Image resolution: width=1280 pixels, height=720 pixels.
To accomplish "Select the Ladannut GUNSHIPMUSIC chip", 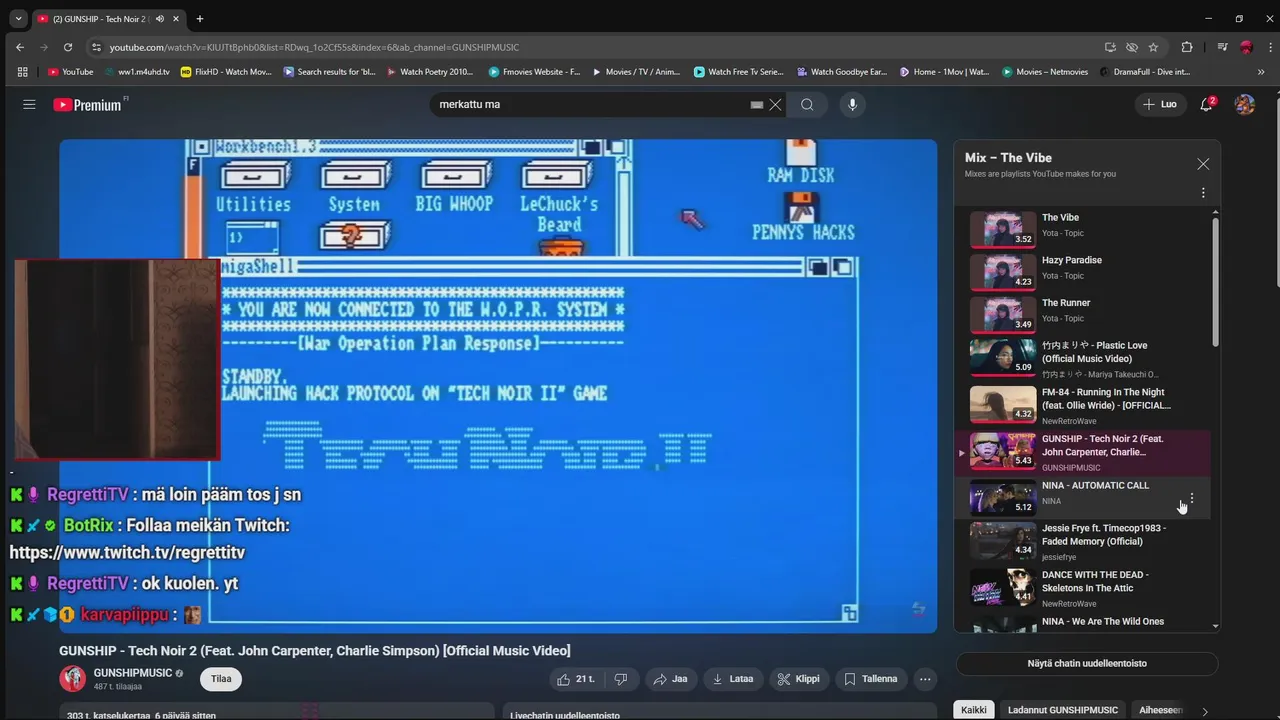I will pos(1062,710).
